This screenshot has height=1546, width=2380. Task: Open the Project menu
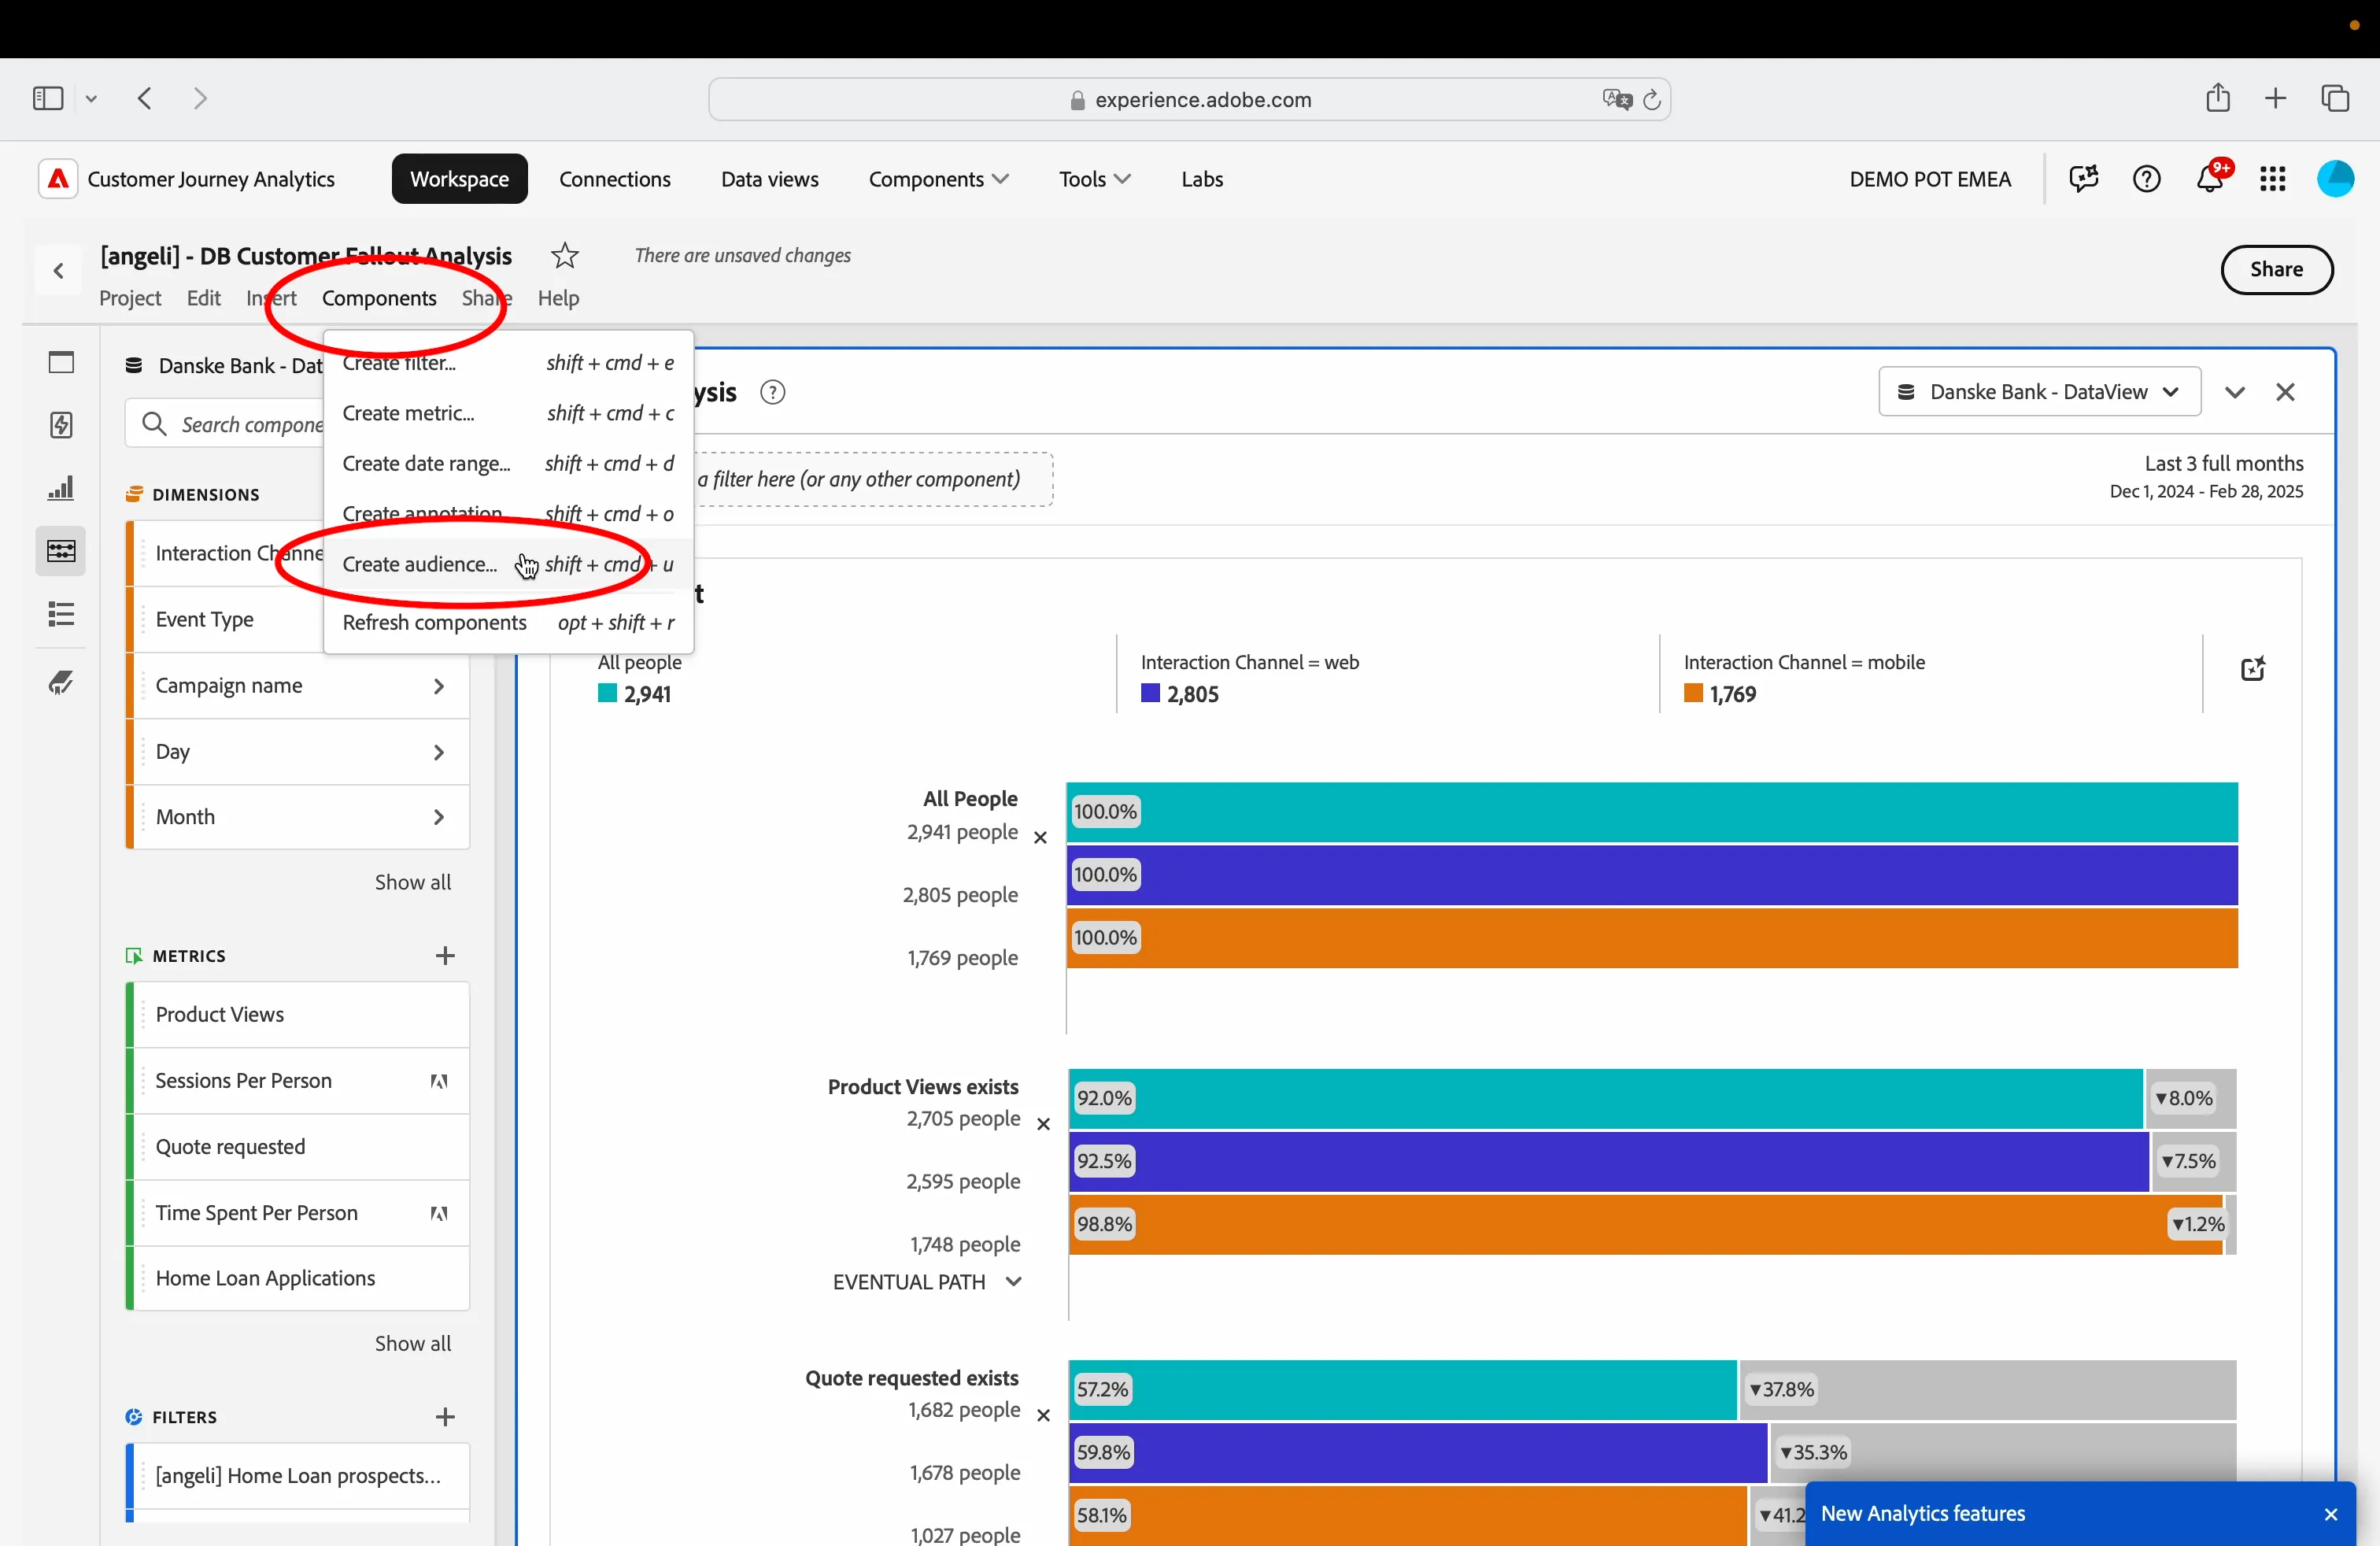[x=130, y=298]
